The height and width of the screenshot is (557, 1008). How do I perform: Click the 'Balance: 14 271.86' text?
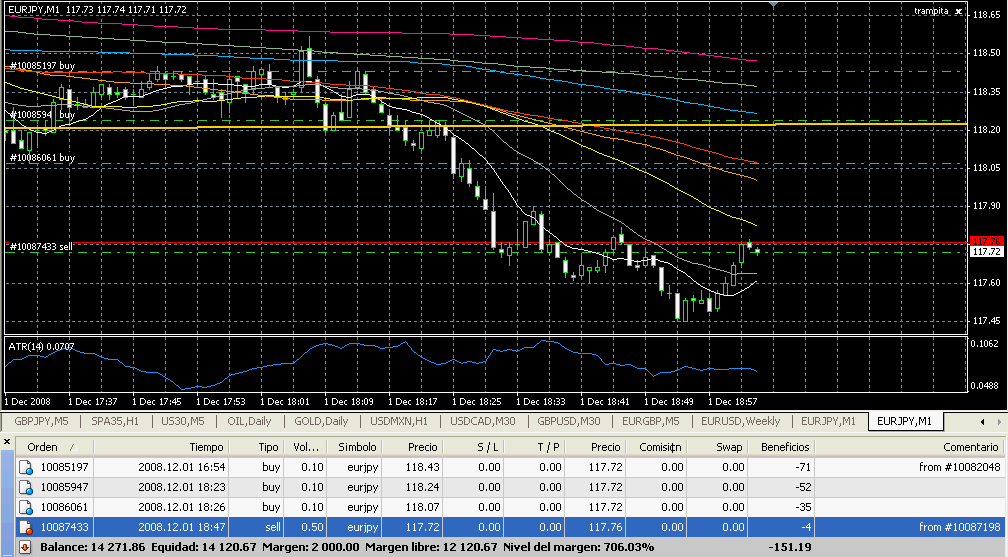coord(93,547)
